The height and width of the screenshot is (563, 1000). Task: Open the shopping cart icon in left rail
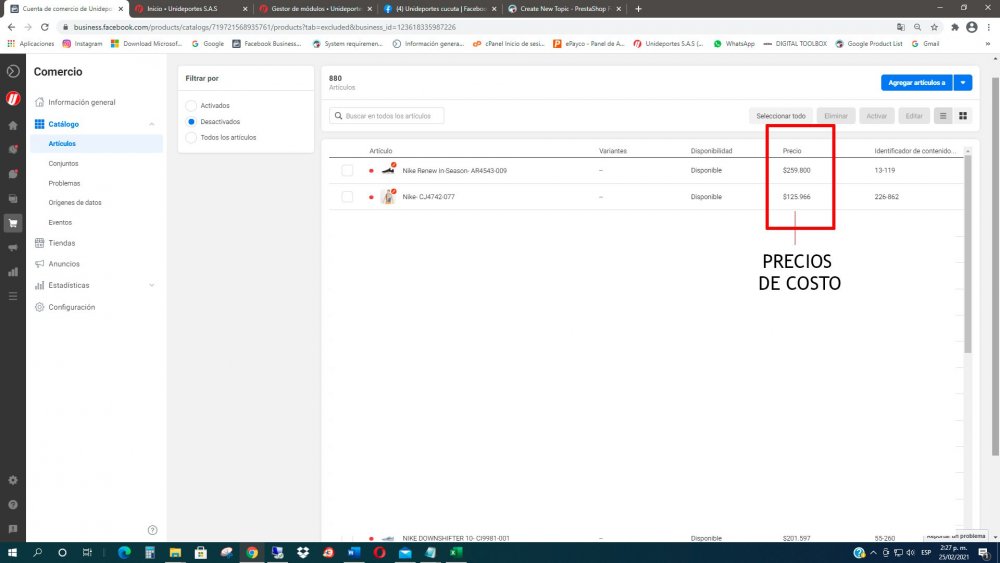[x=13, y=223]
